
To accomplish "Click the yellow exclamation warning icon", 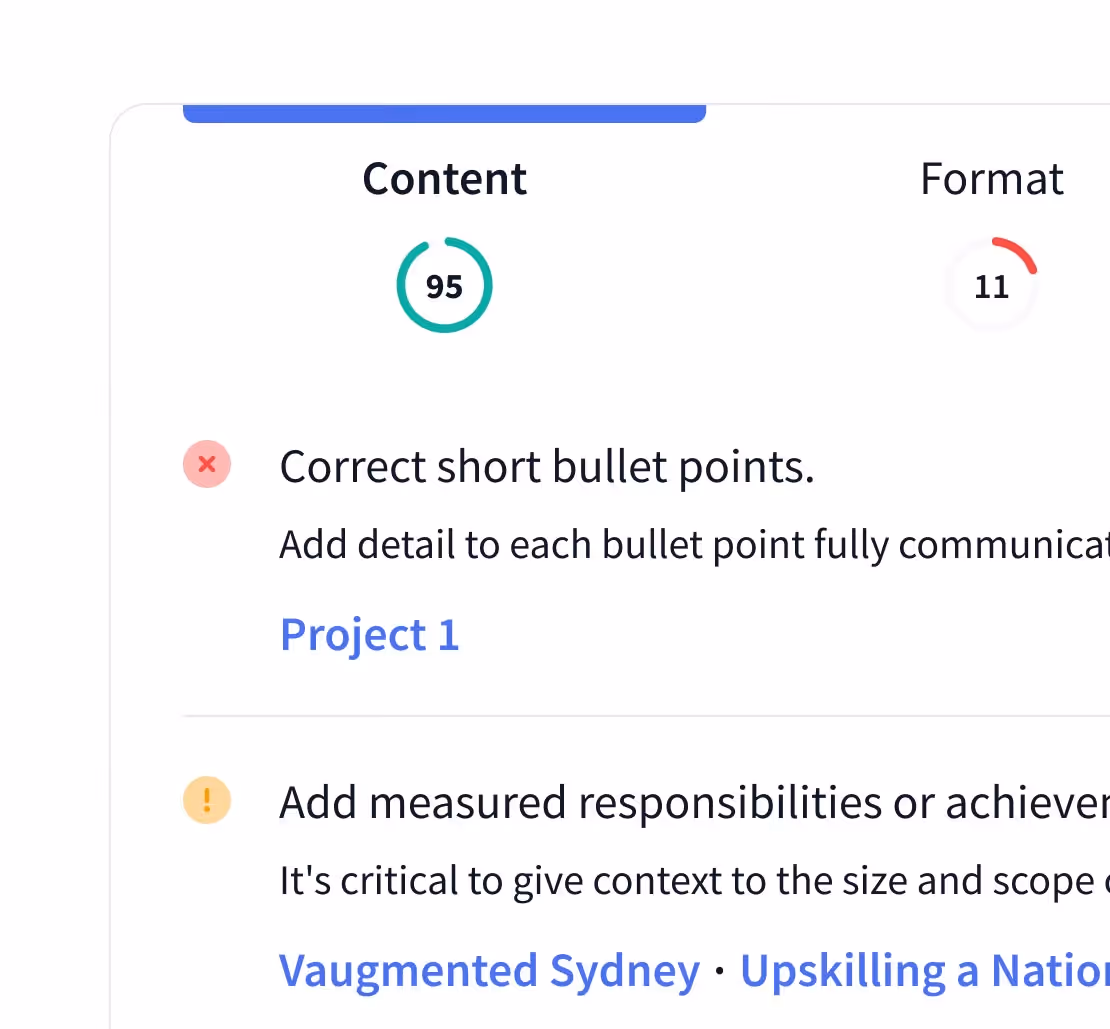I will (x=207, y=800).
